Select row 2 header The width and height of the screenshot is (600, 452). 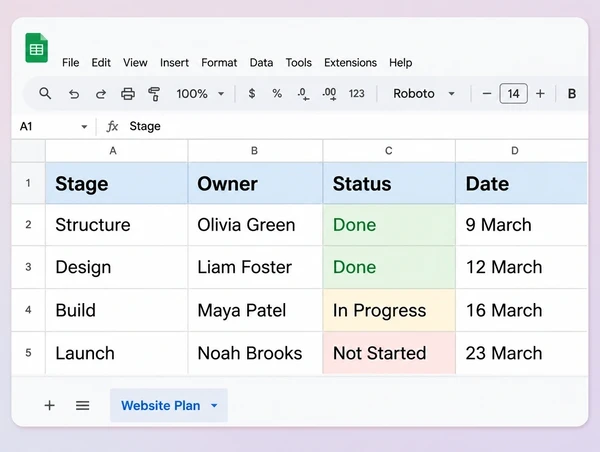coord(28,225)
